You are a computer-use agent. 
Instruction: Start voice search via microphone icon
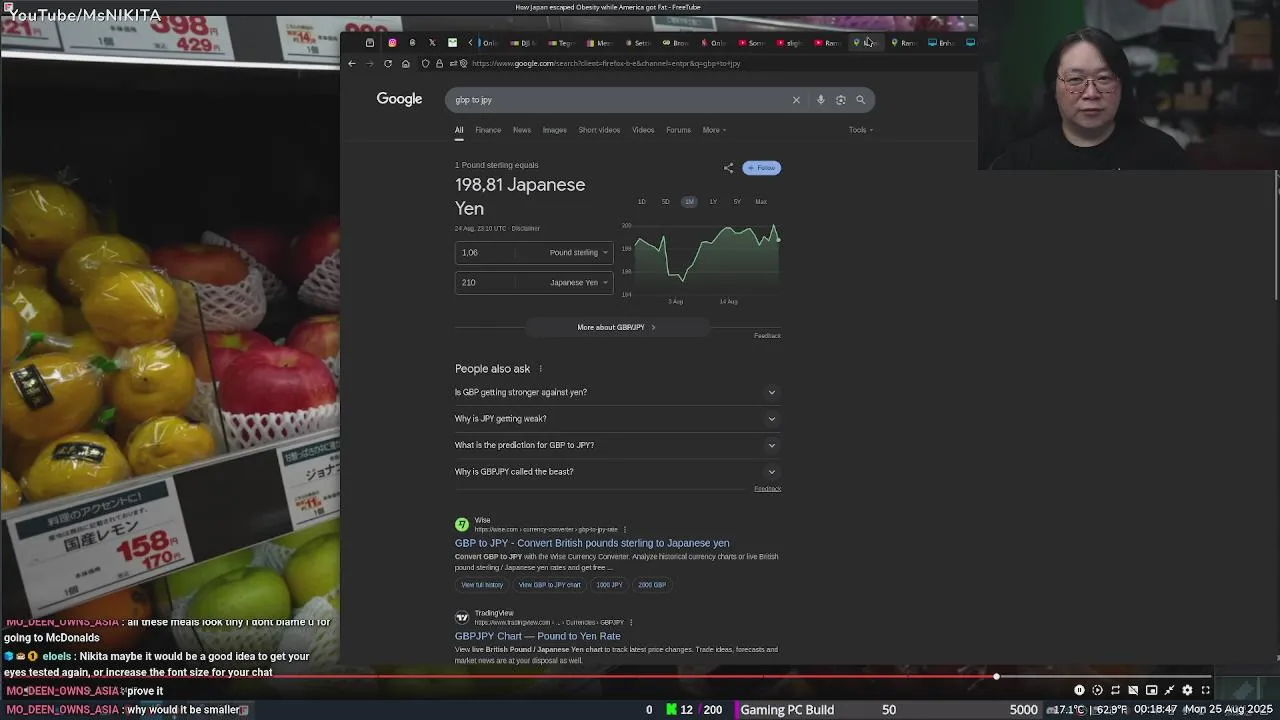tap(821, 100)
